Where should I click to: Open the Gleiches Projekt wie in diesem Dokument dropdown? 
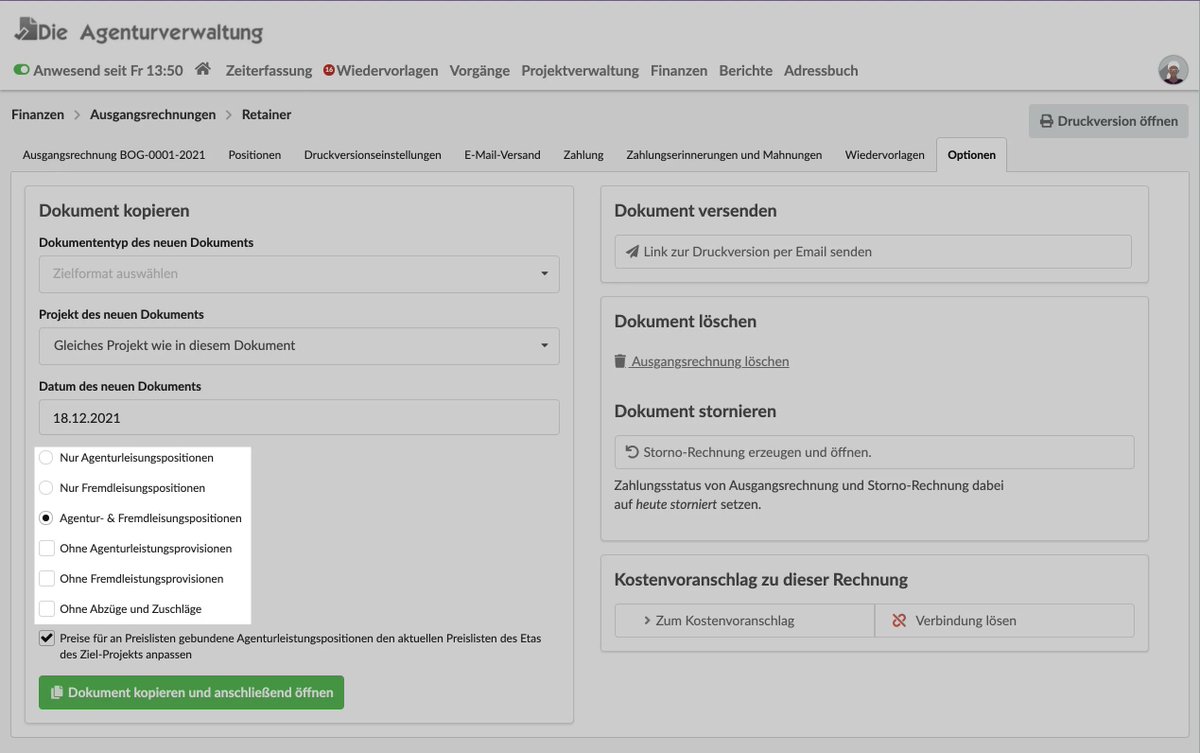[299, 346]
